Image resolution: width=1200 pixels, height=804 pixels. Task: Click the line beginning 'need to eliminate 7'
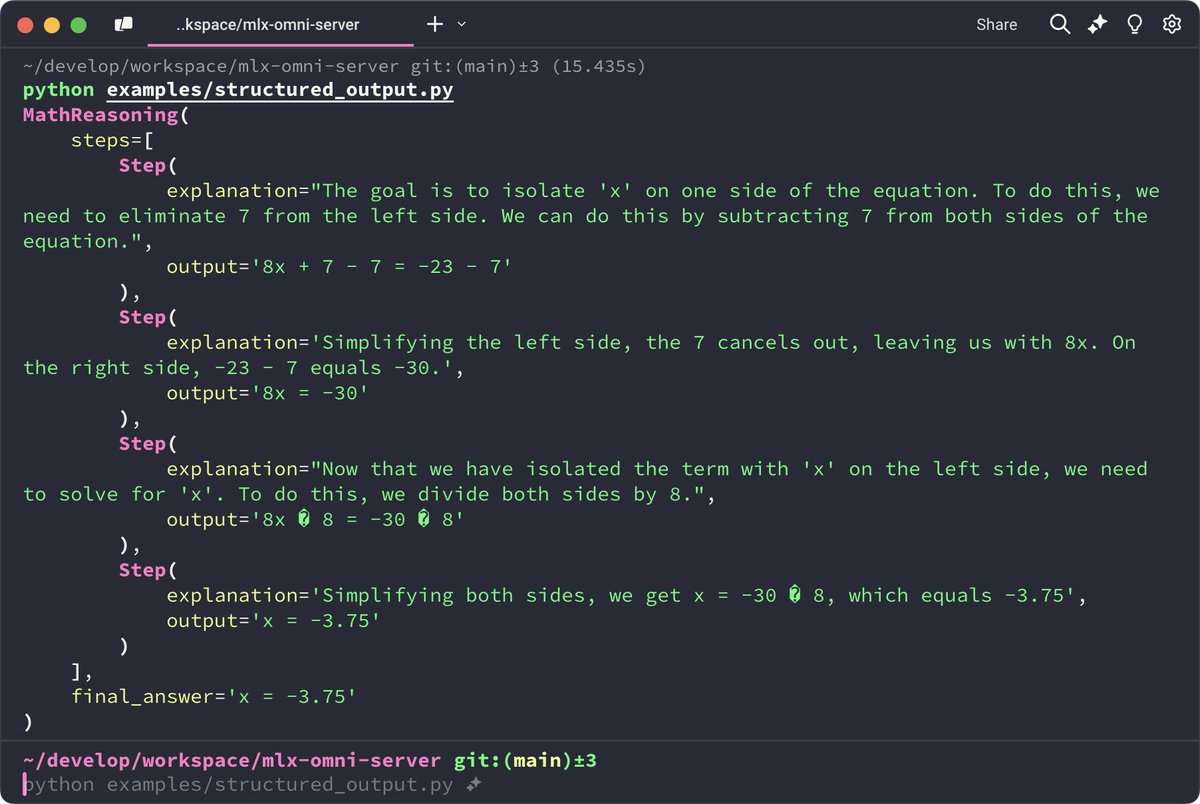586,216
